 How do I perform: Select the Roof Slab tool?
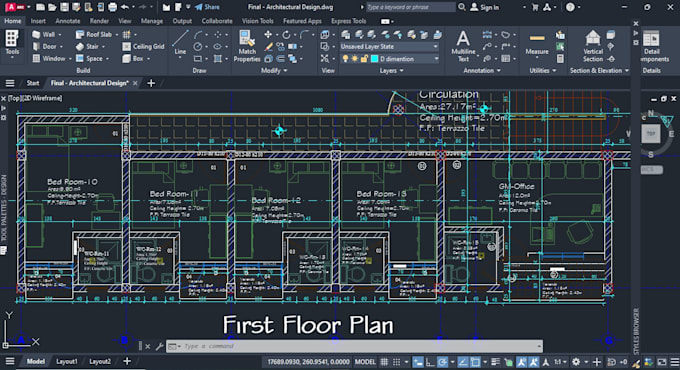(94, 34)
